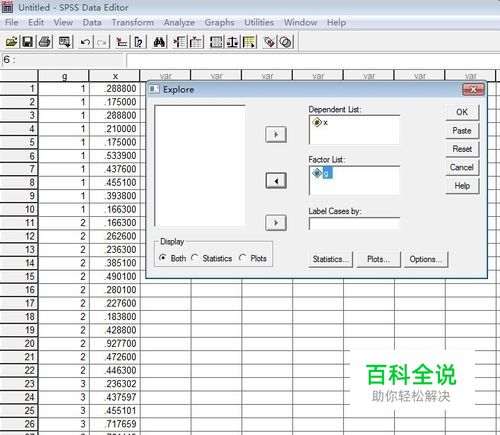Open the Utilities menu
This screenshot has width=500, height=435.
tap(259, 22)
